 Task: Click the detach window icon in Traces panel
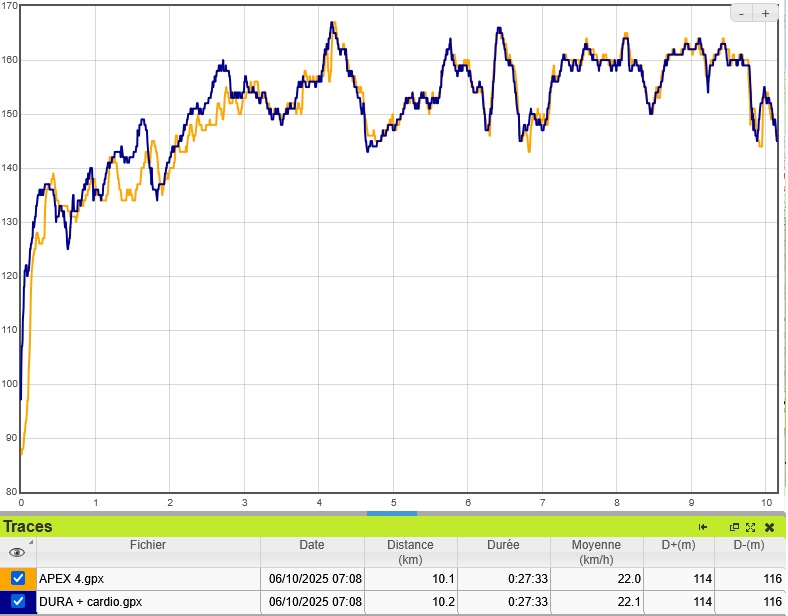tap(734, 527)
